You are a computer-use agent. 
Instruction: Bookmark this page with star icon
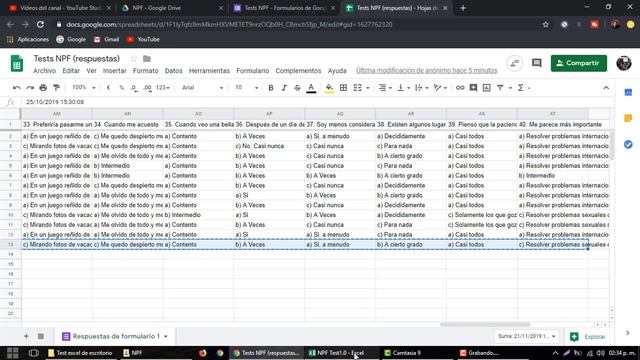coord(546,24)
